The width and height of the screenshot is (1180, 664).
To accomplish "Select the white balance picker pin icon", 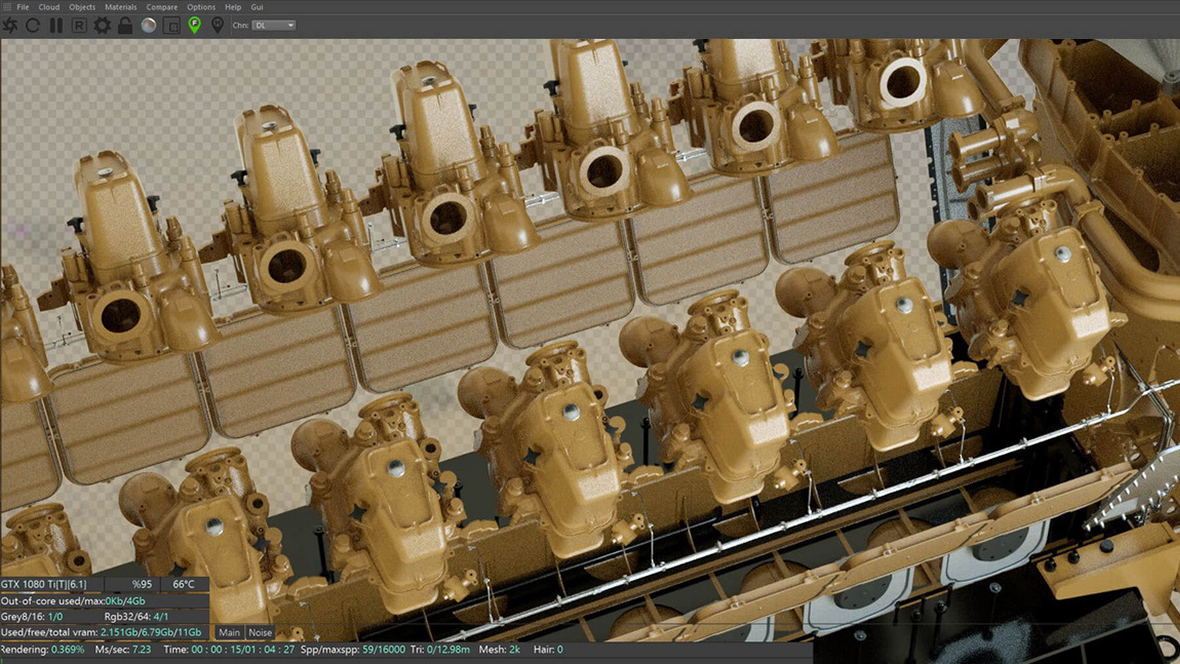I will coord(218,25).
